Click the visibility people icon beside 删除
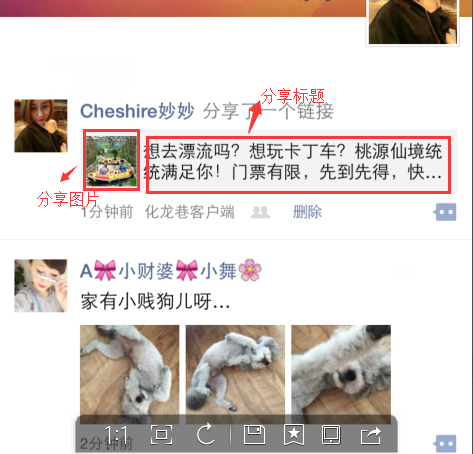The height and width of the screenshot is (454, 473). 260,212
